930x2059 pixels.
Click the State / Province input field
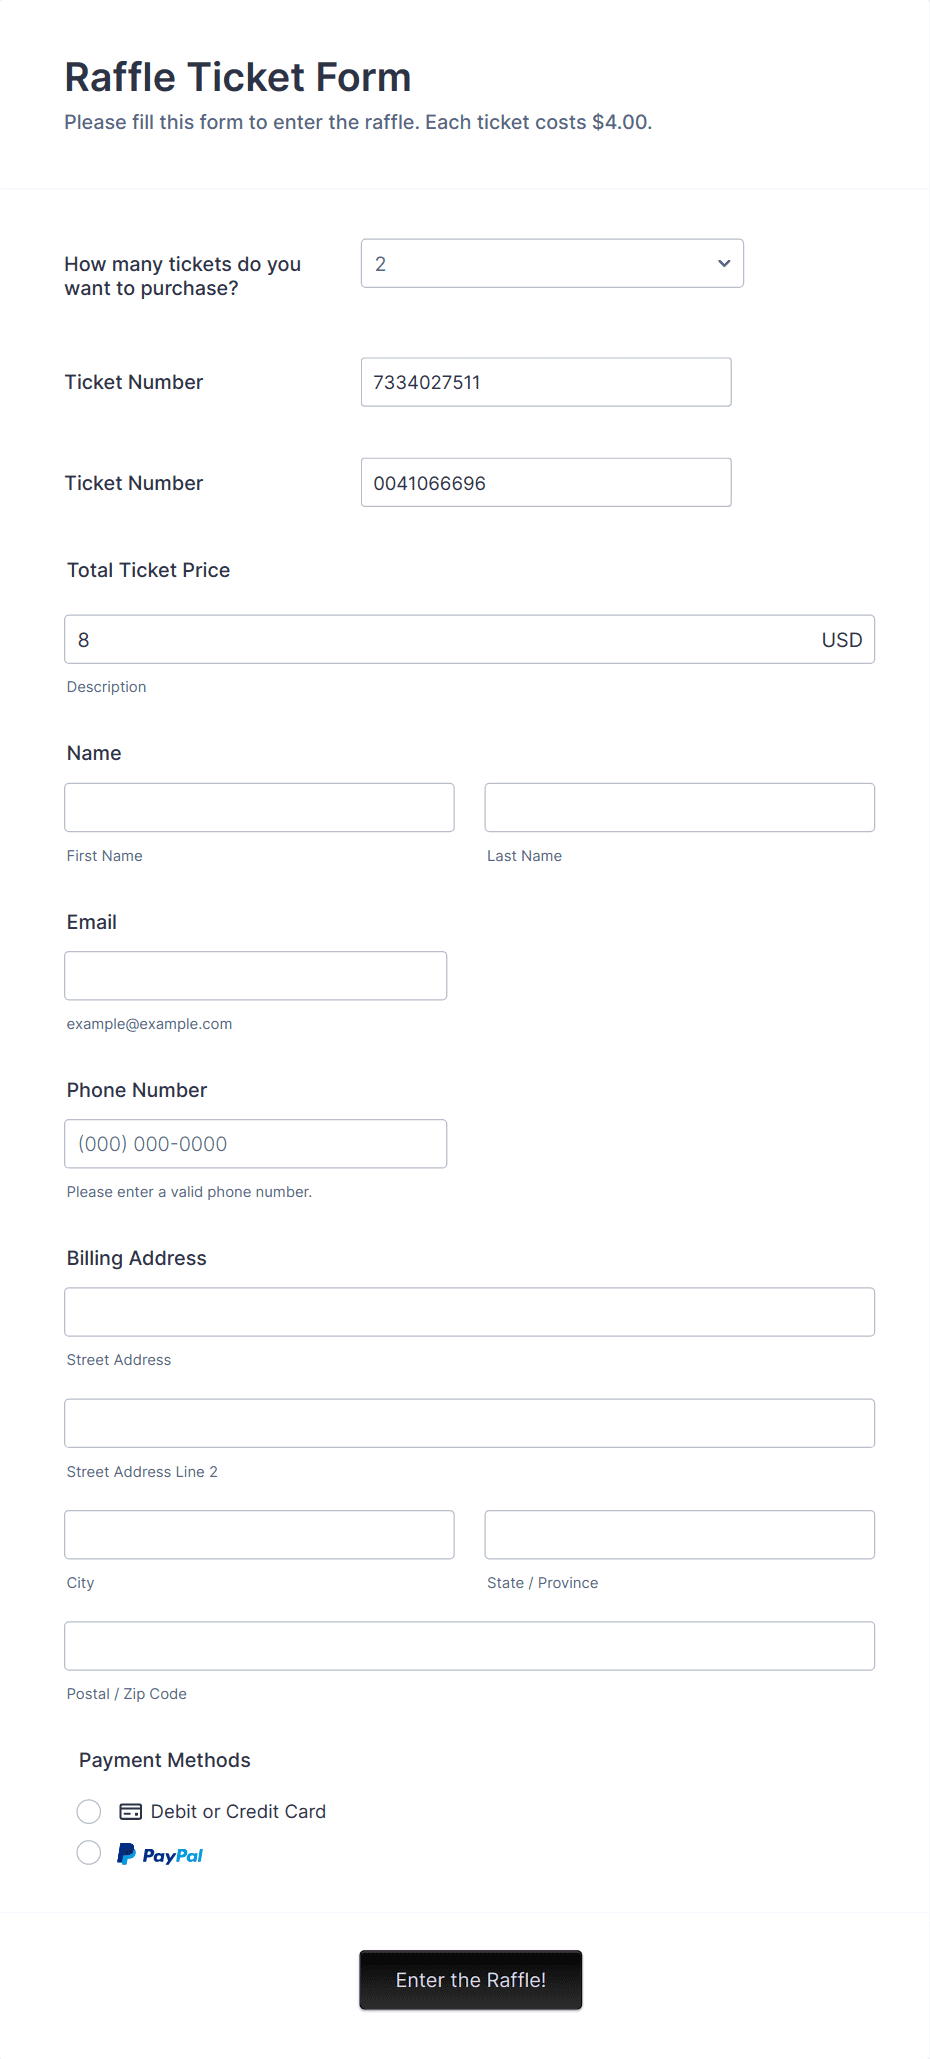point(678,1534)
